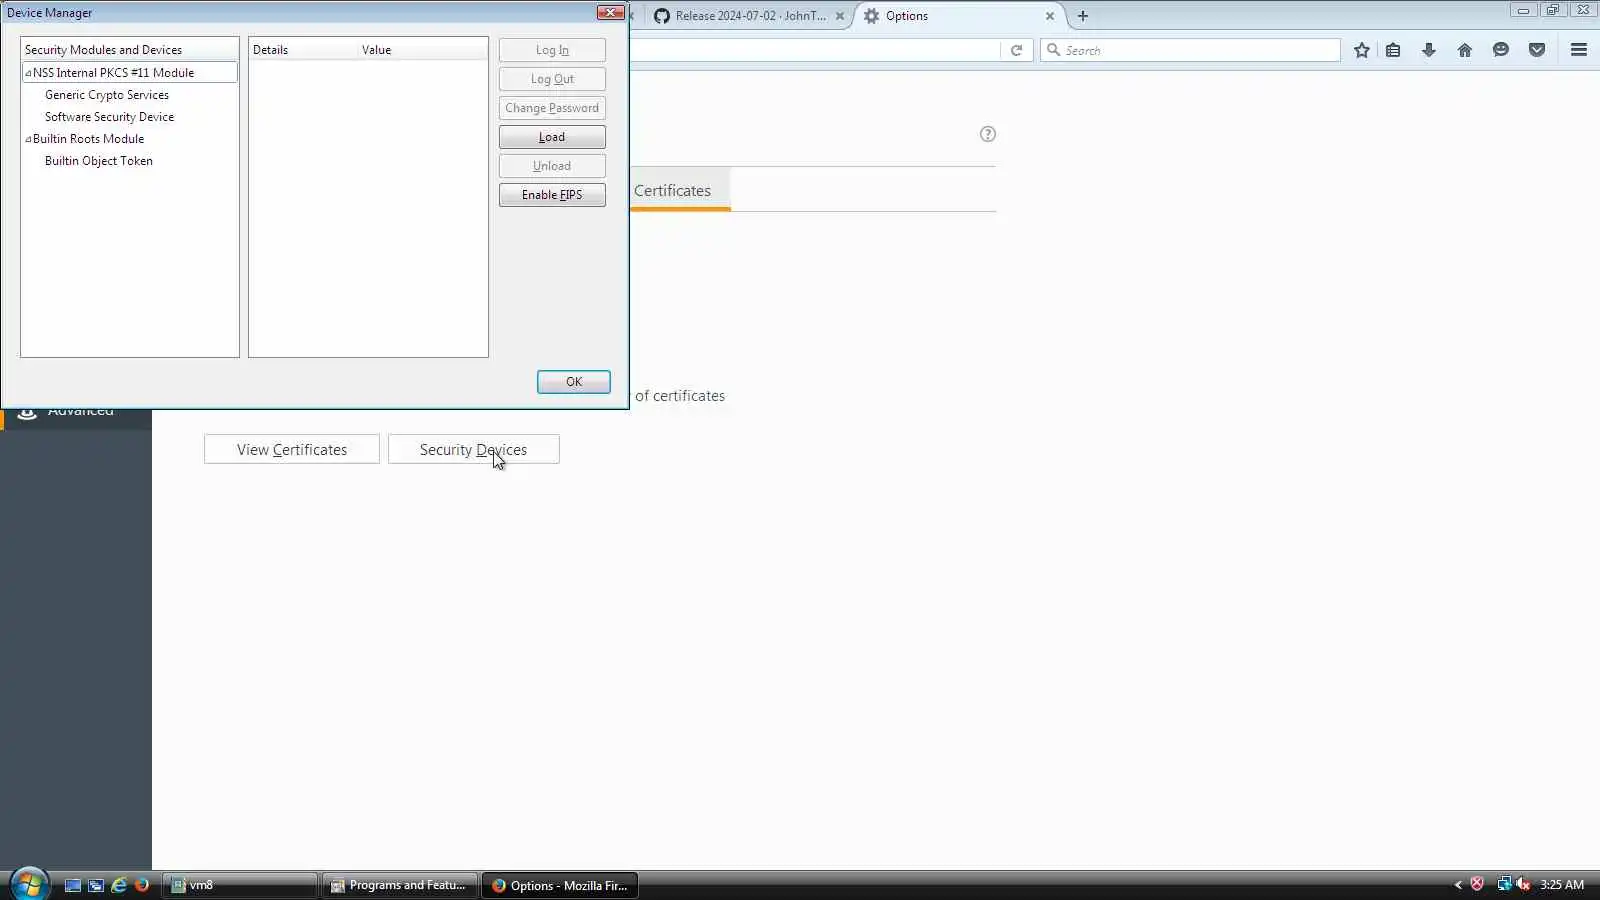Click red security alert tray icon
Screen dimensions: 1600x900
pyautogui.click(x=1477, y=884)
